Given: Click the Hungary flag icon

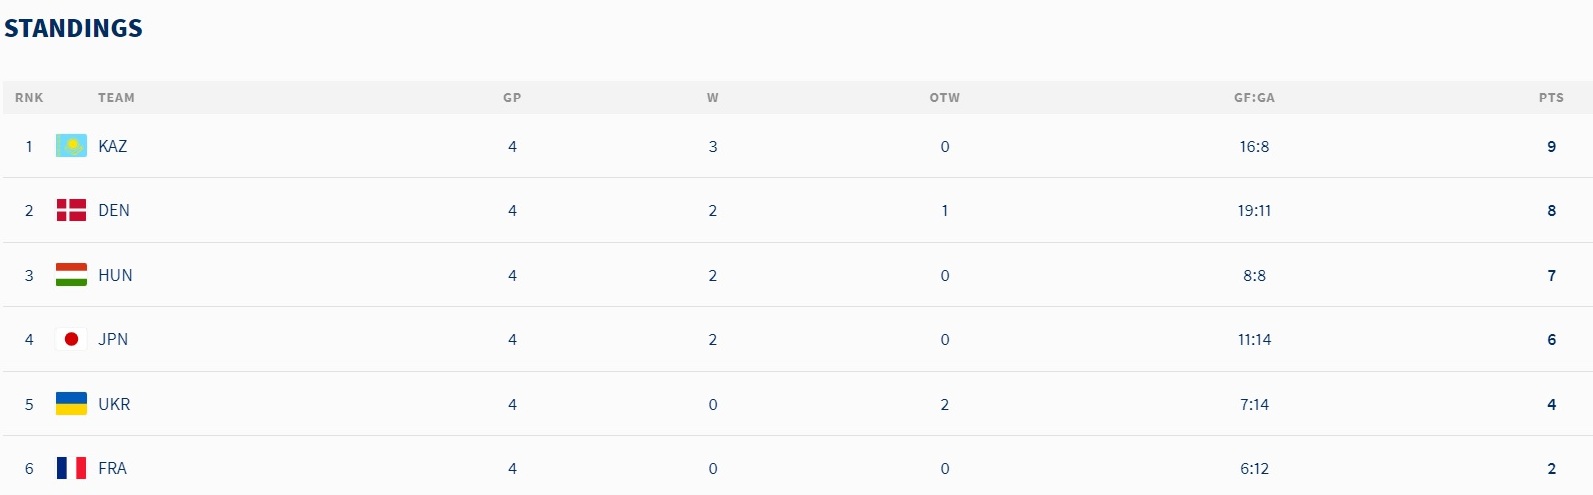Looking at the screenshot, I should click(x=71, y=275).
